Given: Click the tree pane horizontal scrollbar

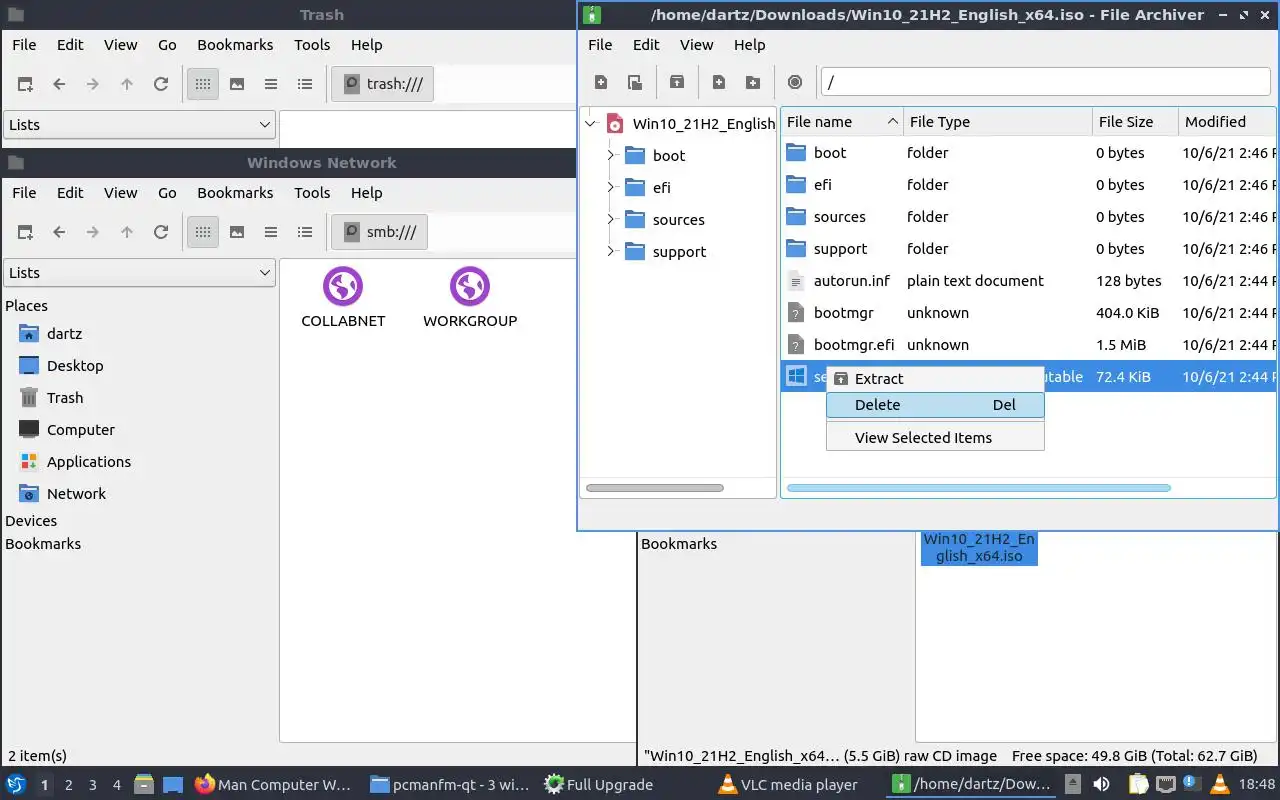Looking at the screenshot, I should 654,488.
